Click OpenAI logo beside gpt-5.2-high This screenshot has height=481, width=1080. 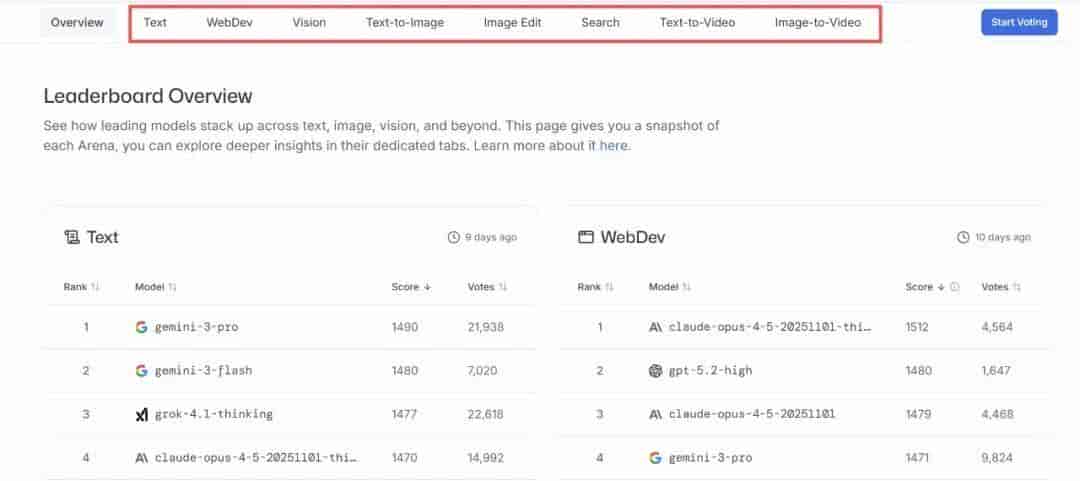(x=655, y=371)
